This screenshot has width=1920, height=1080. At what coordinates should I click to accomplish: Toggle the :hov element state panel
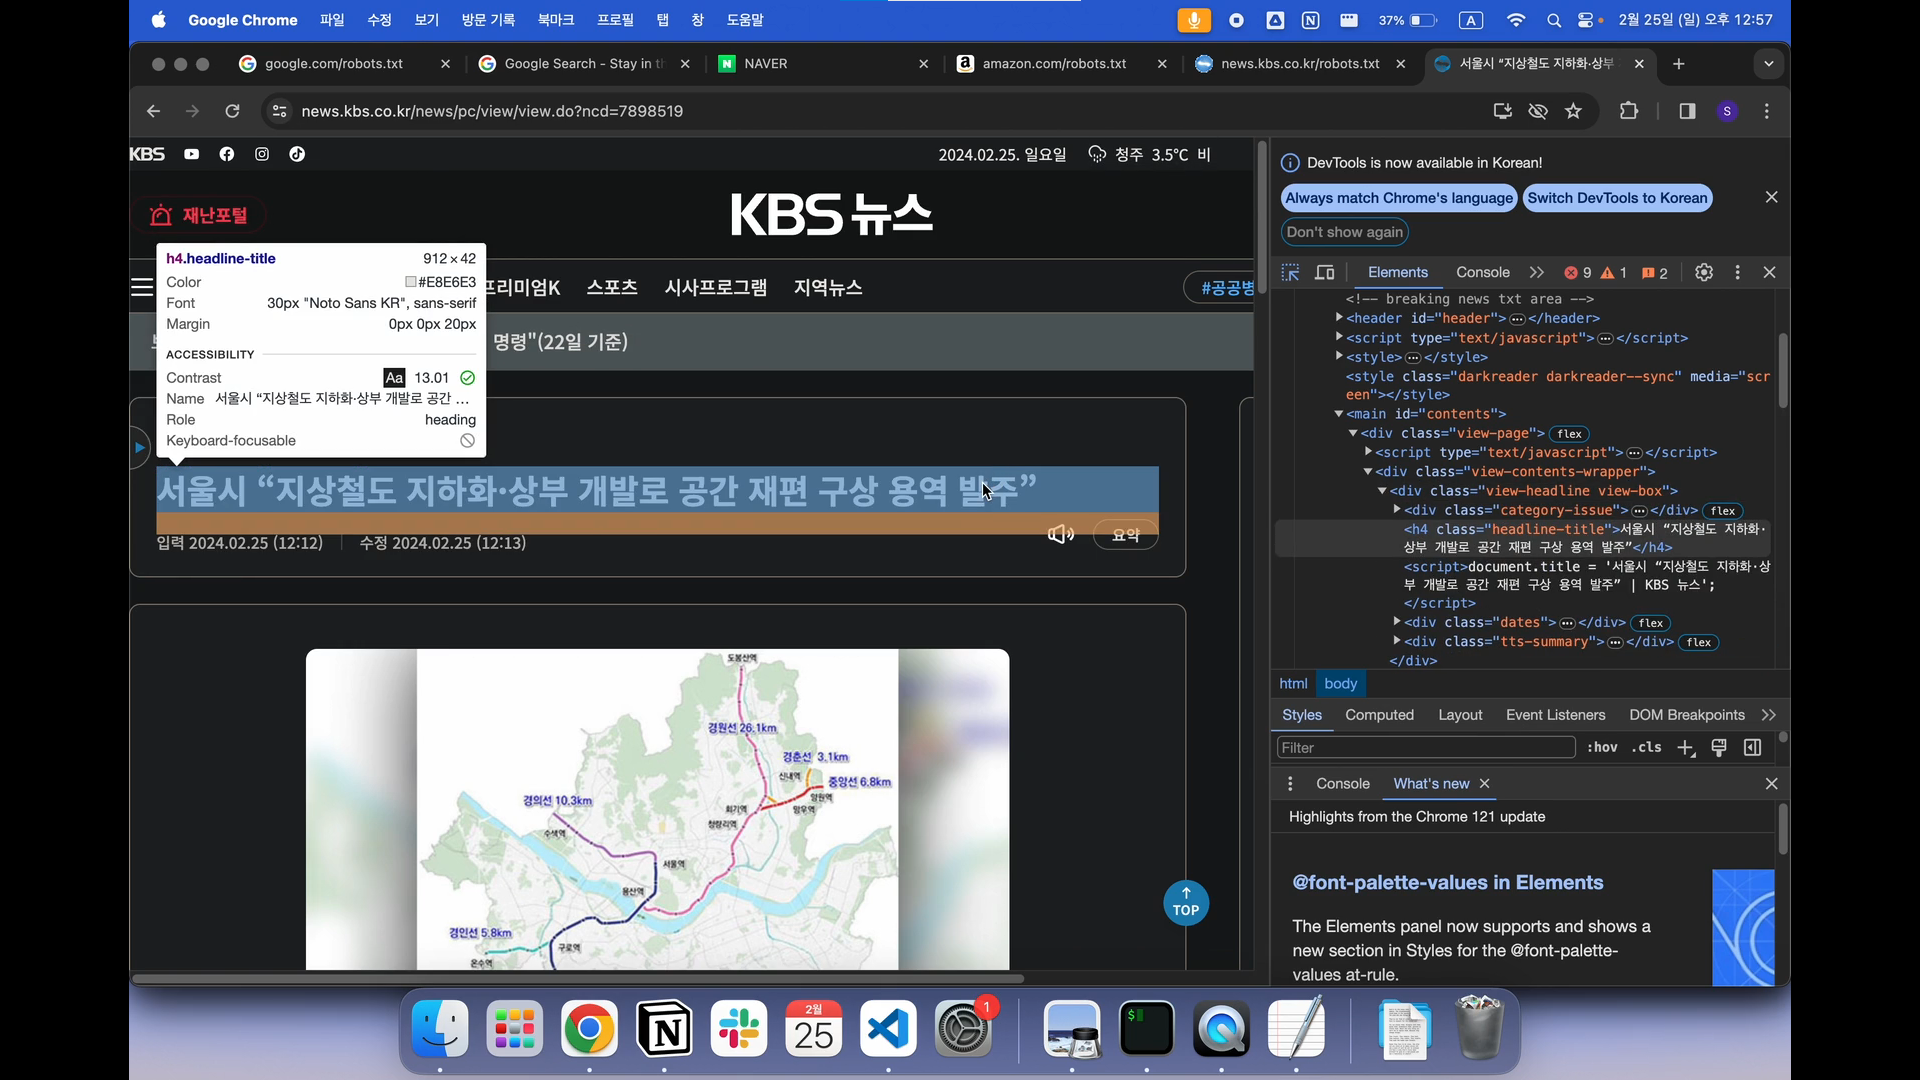(1602, 748)
